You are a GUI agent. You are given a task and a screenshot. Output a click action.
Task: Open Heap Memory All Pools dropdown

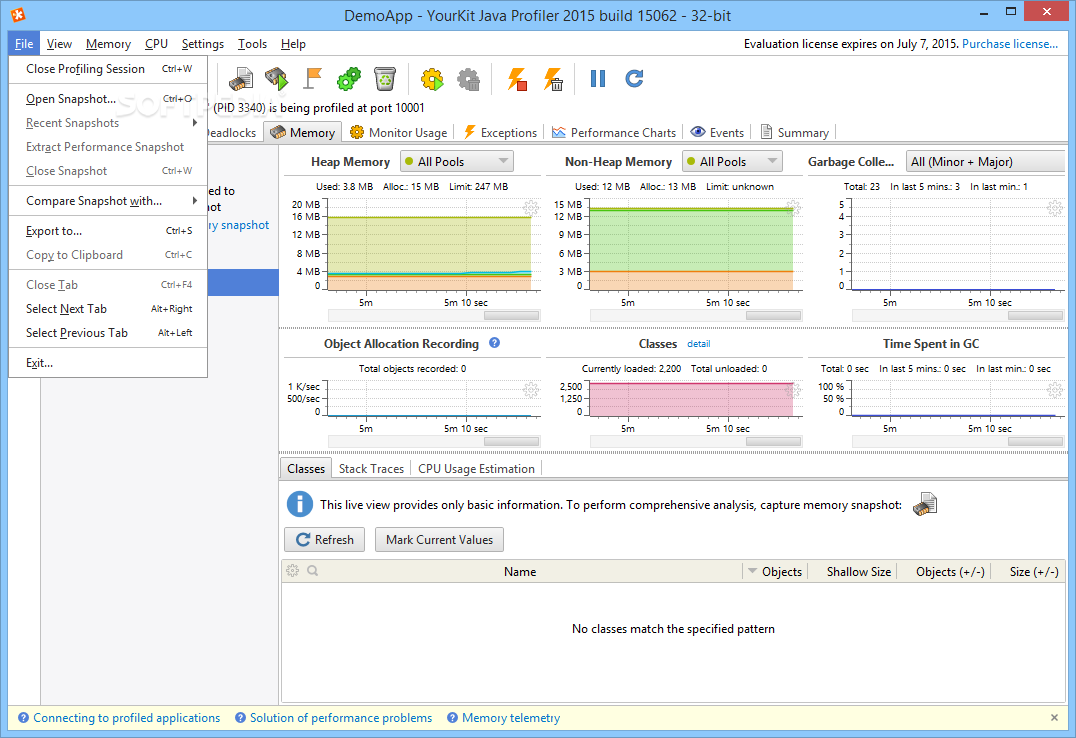[456, 161]
